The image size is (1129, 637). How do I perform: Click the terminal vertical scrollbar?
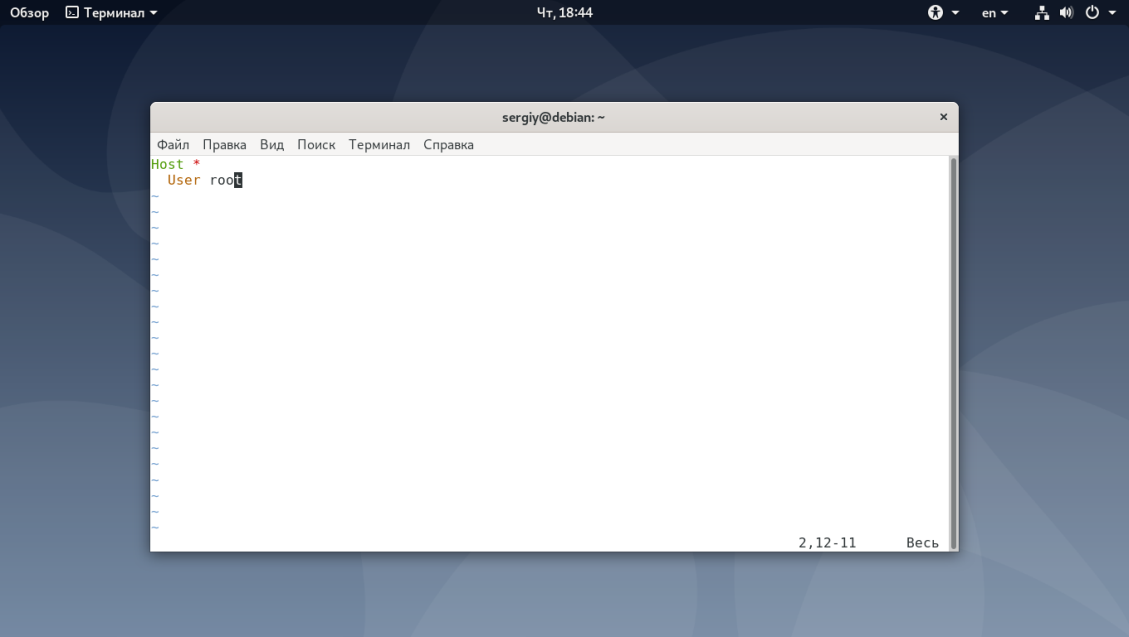point(953,353)
